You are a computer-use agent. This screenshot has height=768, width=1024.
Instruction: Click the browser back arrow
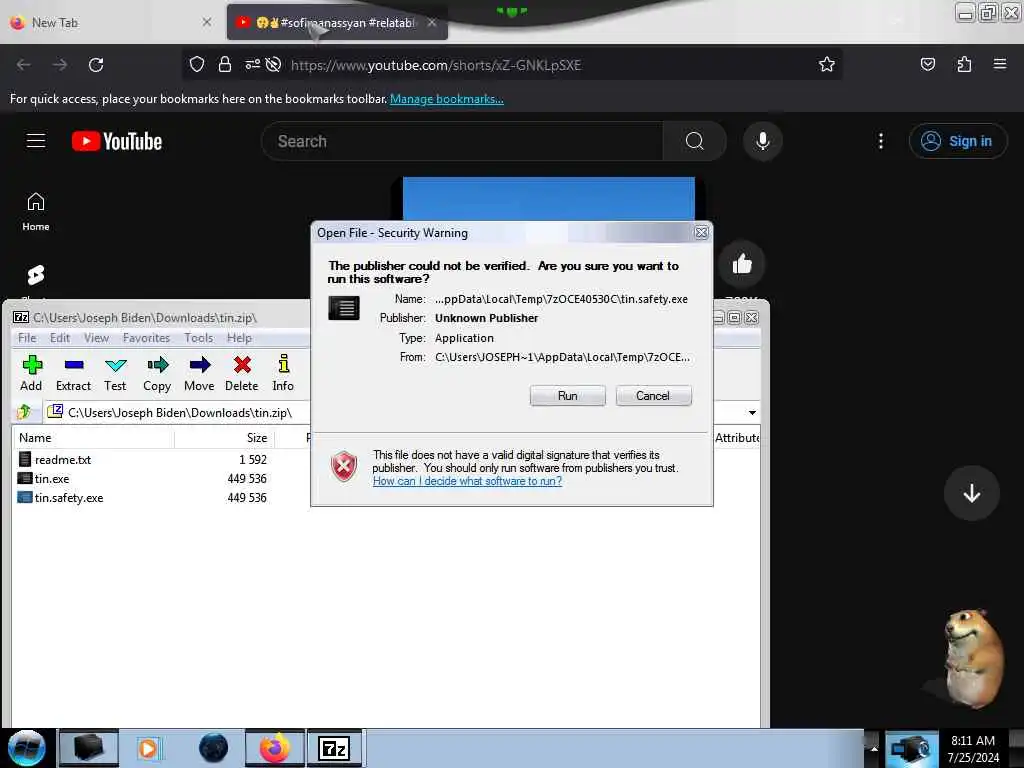coord(24,65)
